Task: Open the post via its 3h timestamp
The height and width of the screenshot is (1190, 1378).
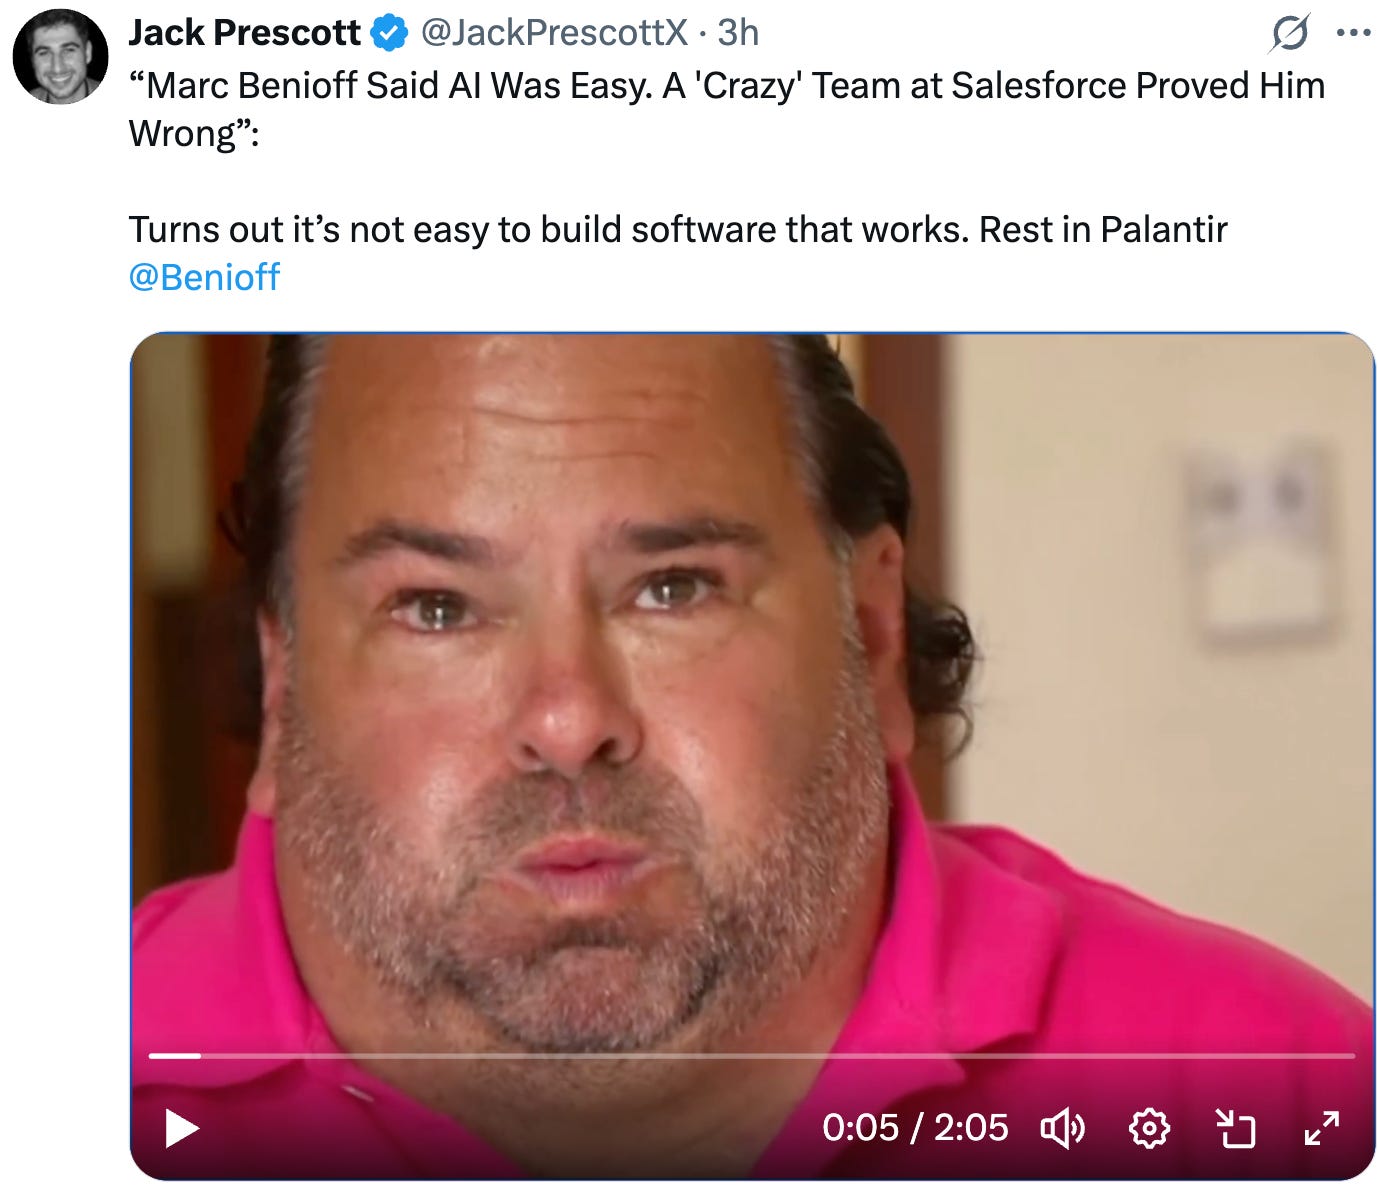Action: (739, 33)
